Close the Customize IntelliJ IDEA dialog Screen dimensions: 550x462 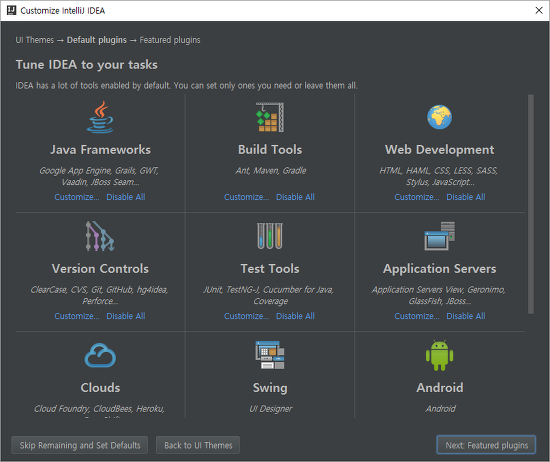(539, 11)
